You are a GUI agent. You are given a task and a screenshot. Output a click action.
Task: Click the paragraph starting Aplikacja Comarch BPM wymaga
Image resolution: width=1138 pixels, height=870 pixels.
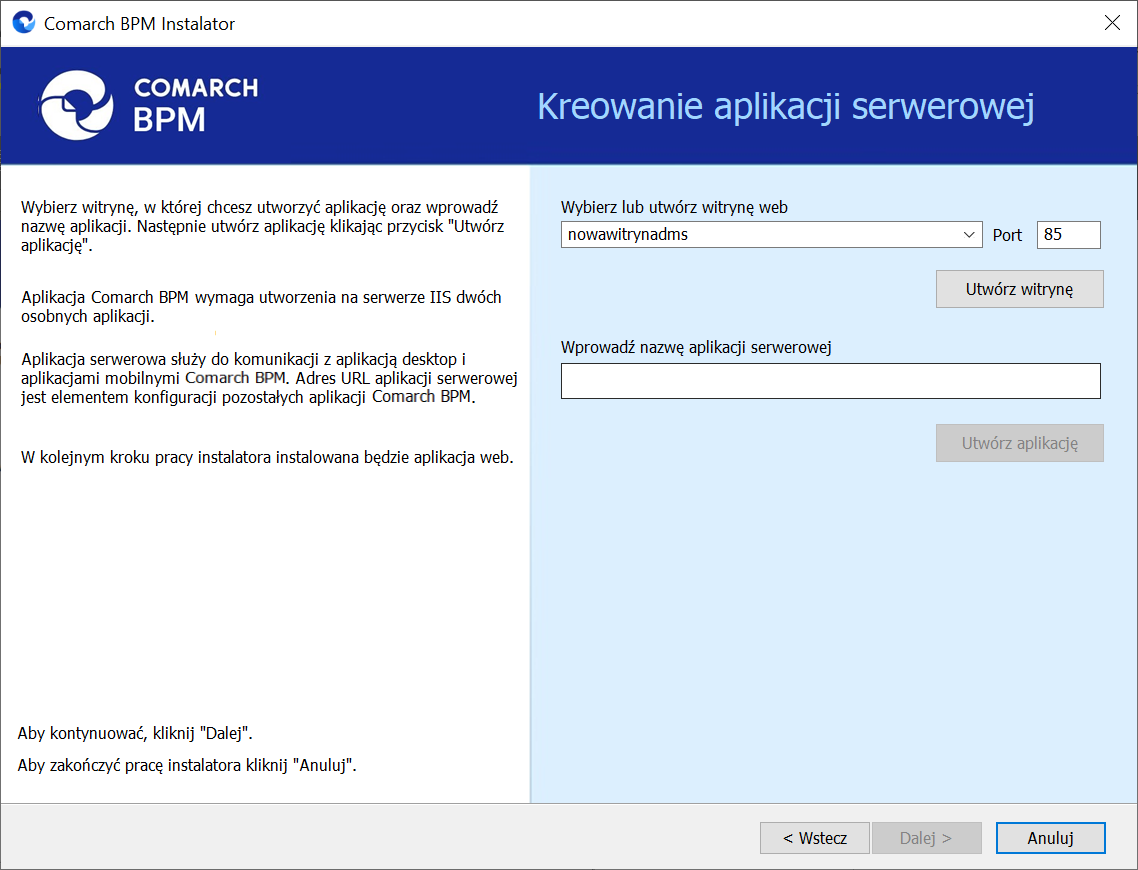click(261, 307)
